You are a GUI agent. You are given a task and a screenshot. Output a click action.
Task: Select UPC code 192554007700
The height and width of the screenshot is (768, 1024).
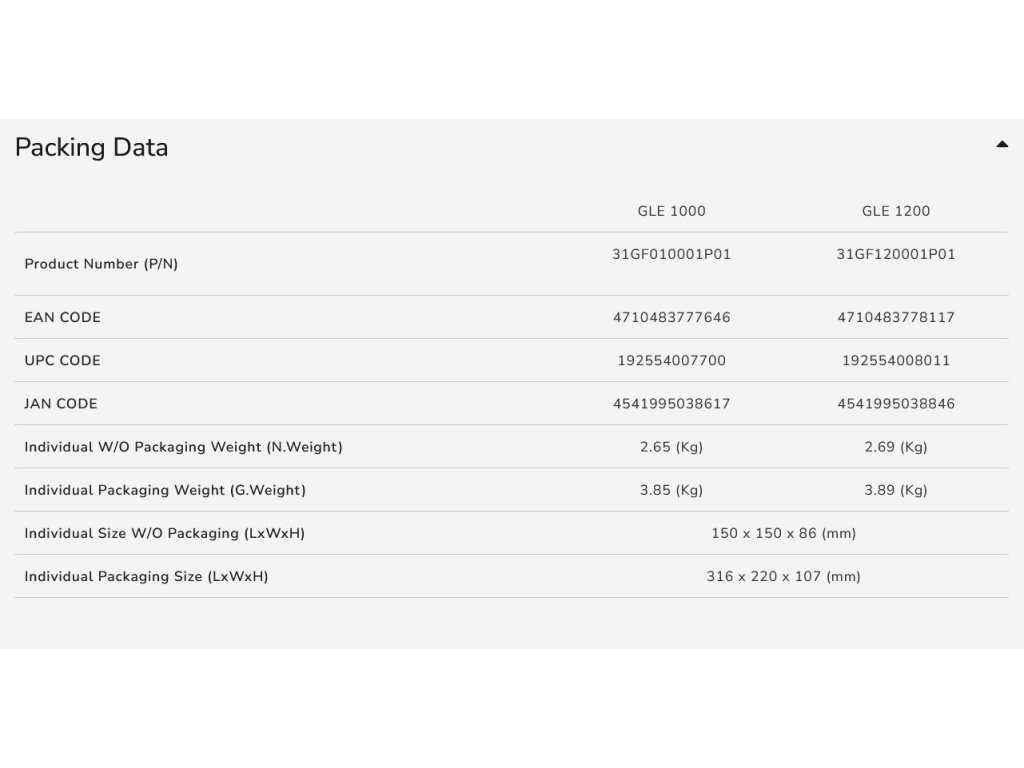(x=671, y=360)
